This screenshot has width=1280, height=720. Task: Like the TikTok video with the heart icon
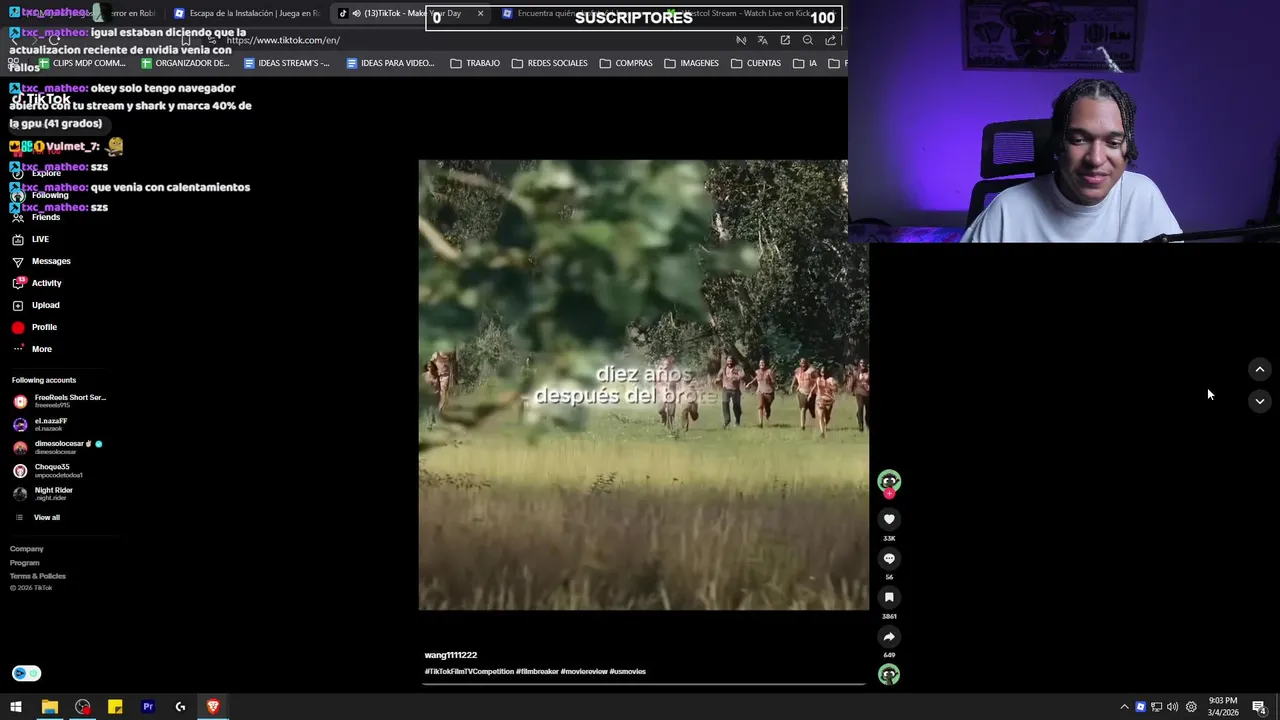click(x=889, y=519)
